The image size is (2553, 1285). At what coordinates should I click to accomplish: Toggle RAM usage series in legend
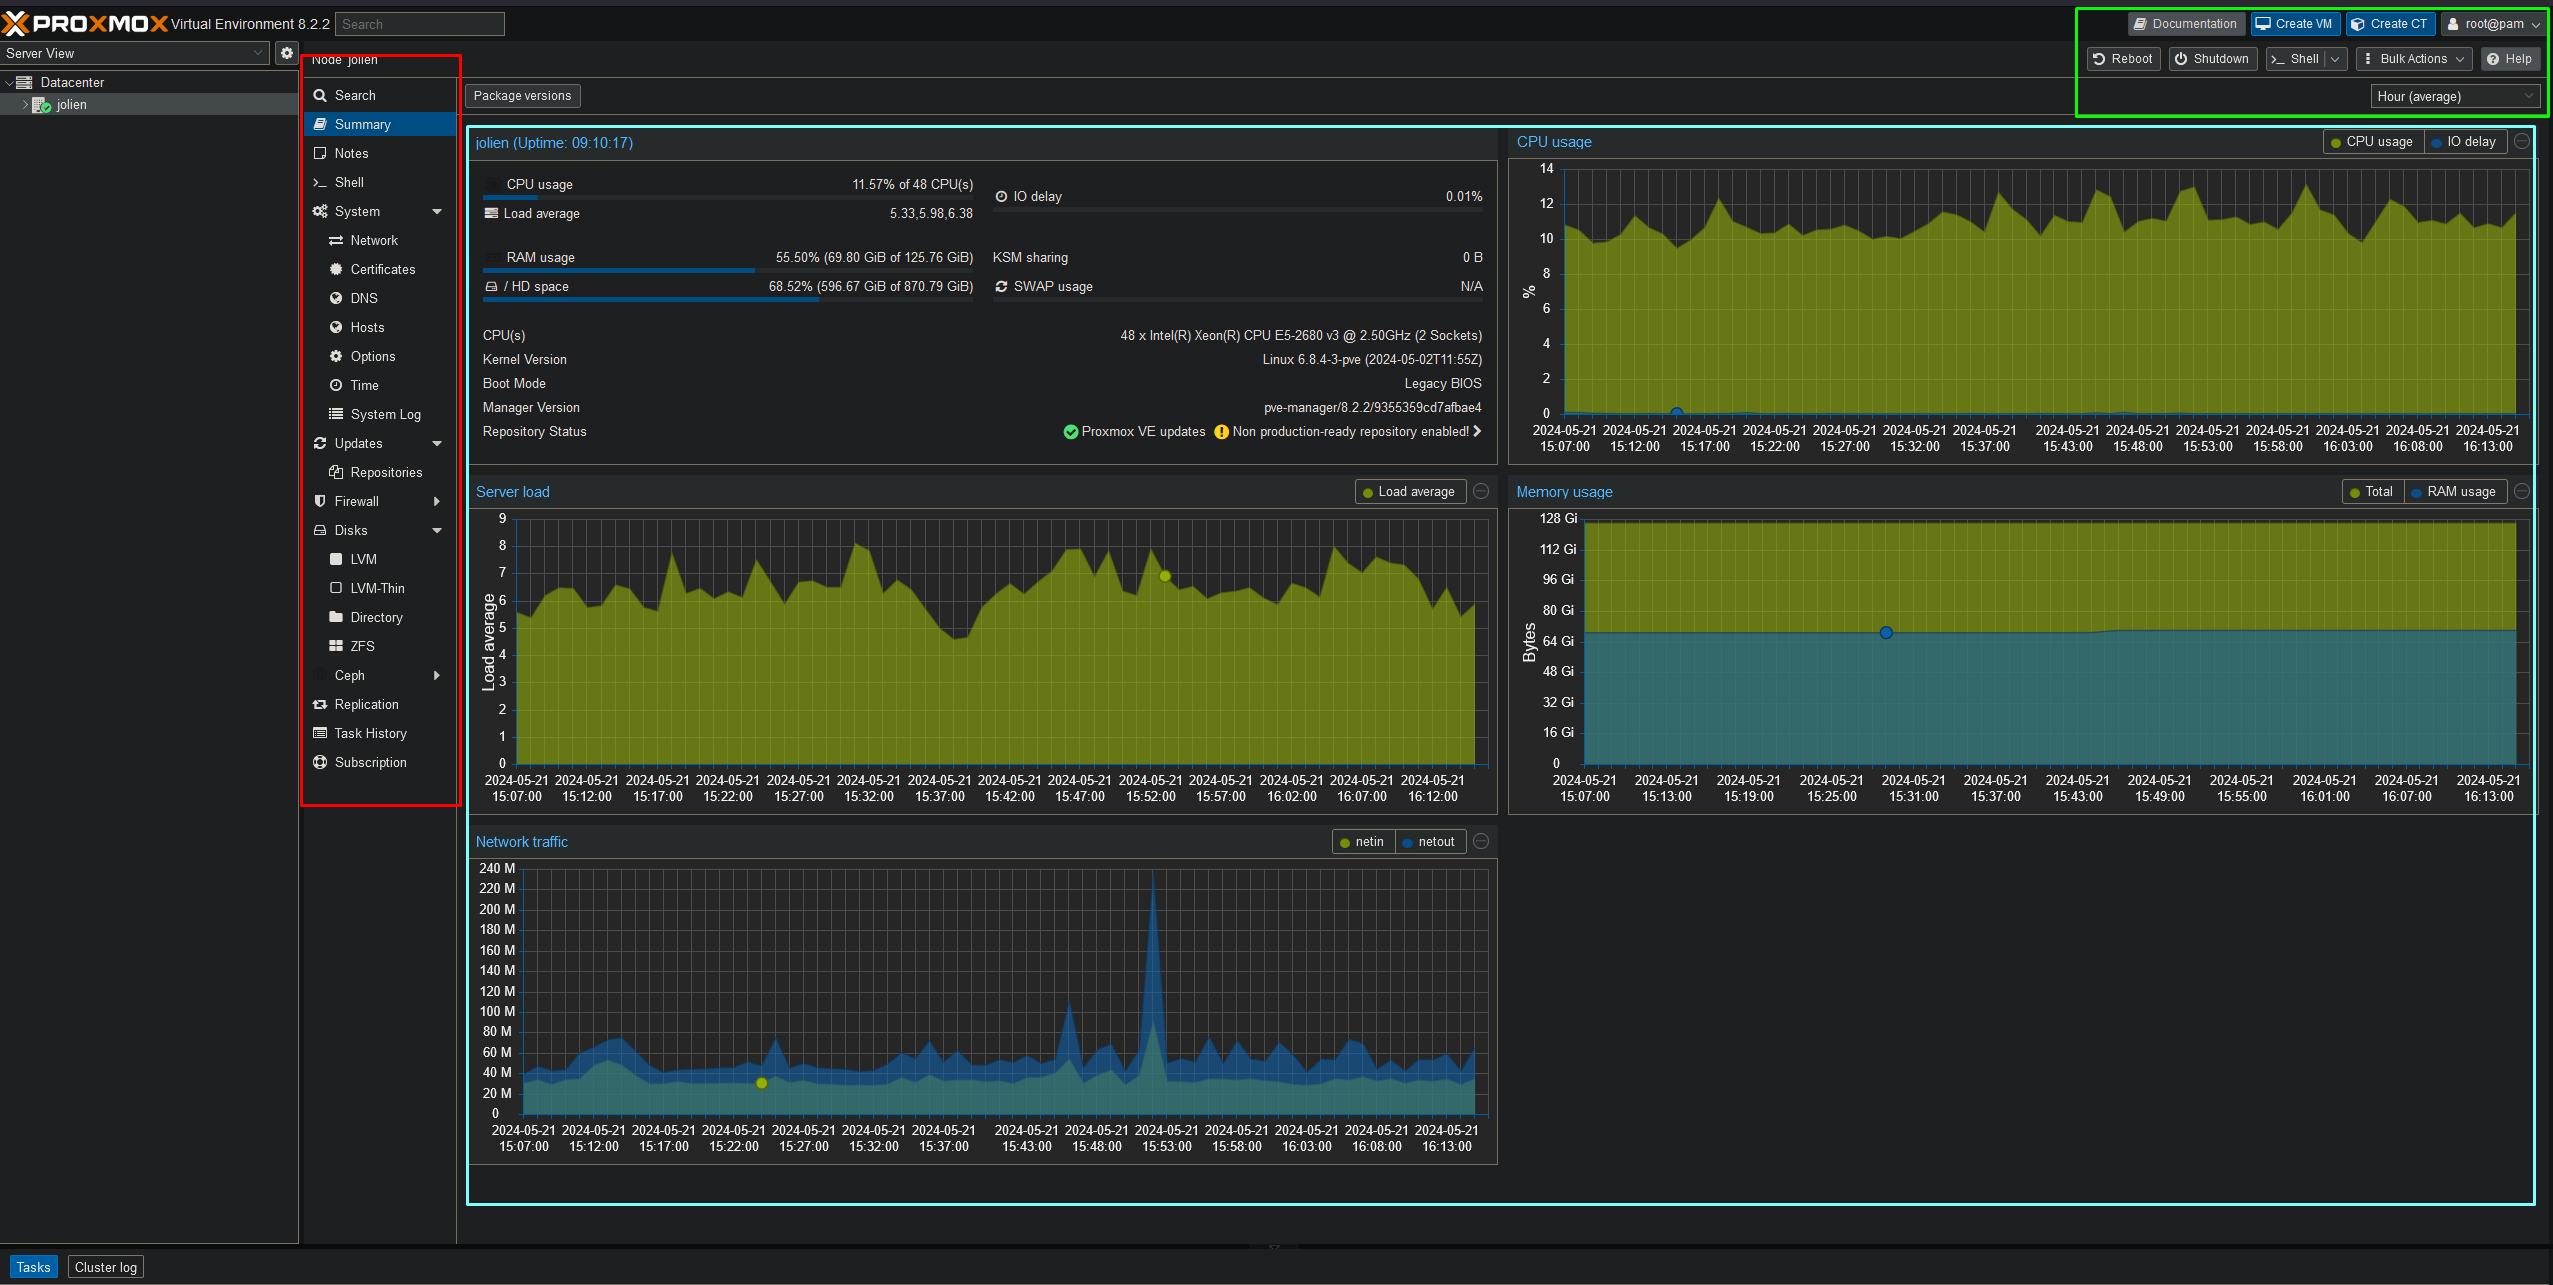tap(2454, 492)
